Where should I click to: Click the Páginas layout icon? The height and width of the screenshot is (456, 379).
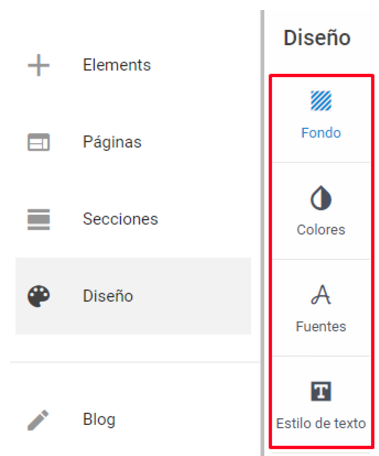39,142
